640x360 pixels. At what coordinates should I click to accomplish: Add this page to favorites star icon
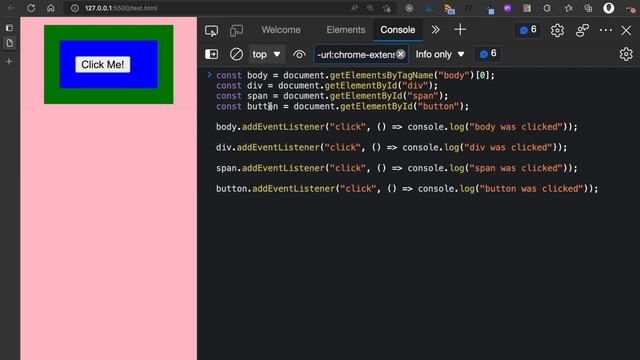(387, 8)
